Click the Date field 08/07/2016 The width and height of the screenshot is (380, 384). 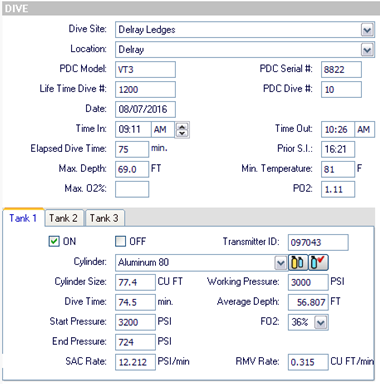click(145, 109)
